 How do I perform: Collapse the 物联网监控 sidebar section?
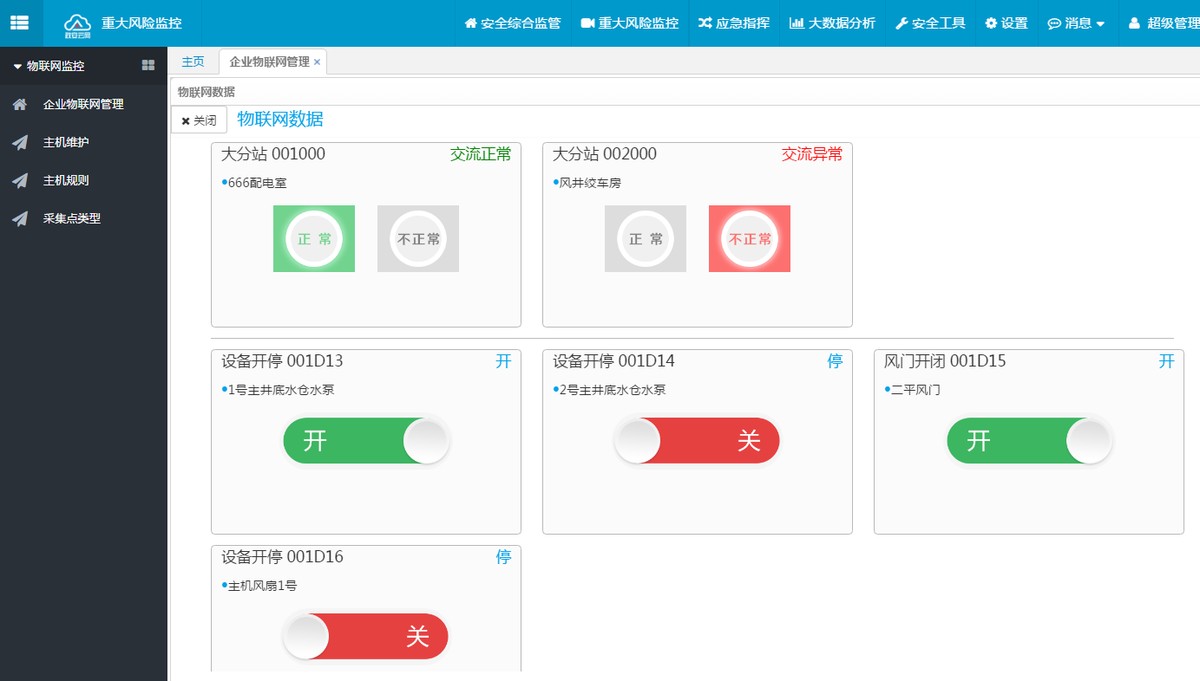48,66
